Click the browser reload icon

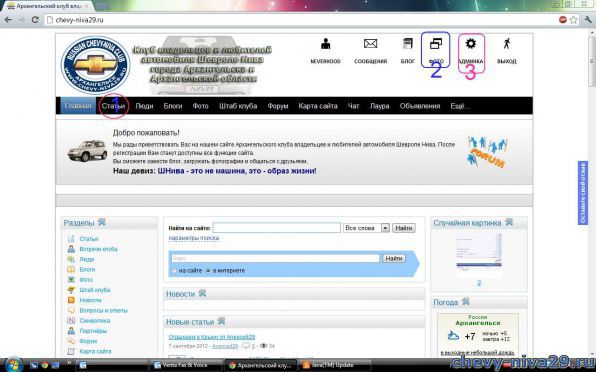point(35,20)
